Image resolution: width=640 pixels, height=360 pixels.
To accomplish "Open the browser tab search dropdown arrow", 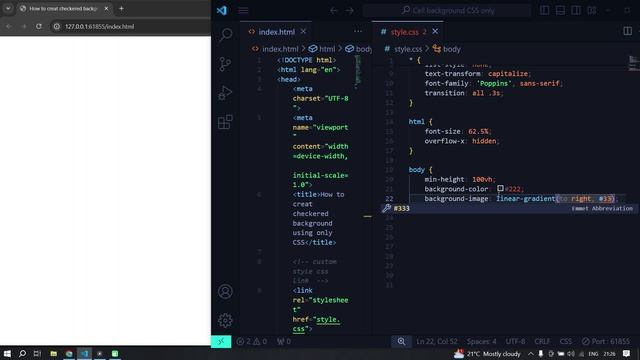I will [x=8, y=8].
